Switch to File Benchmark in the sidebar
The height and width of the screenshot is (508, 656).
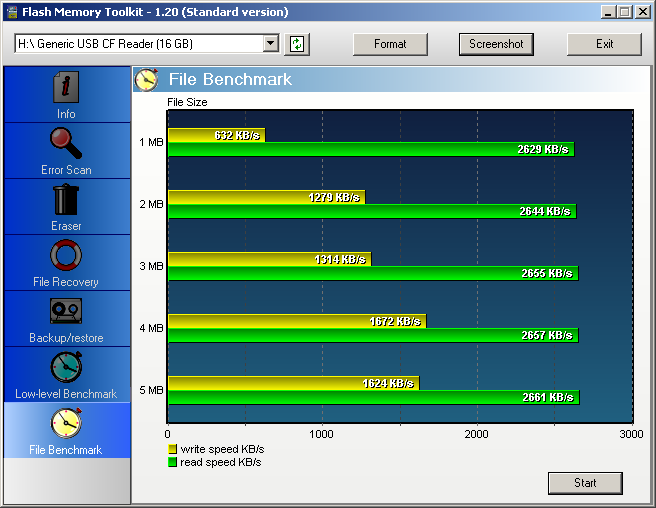pos(66,425)
